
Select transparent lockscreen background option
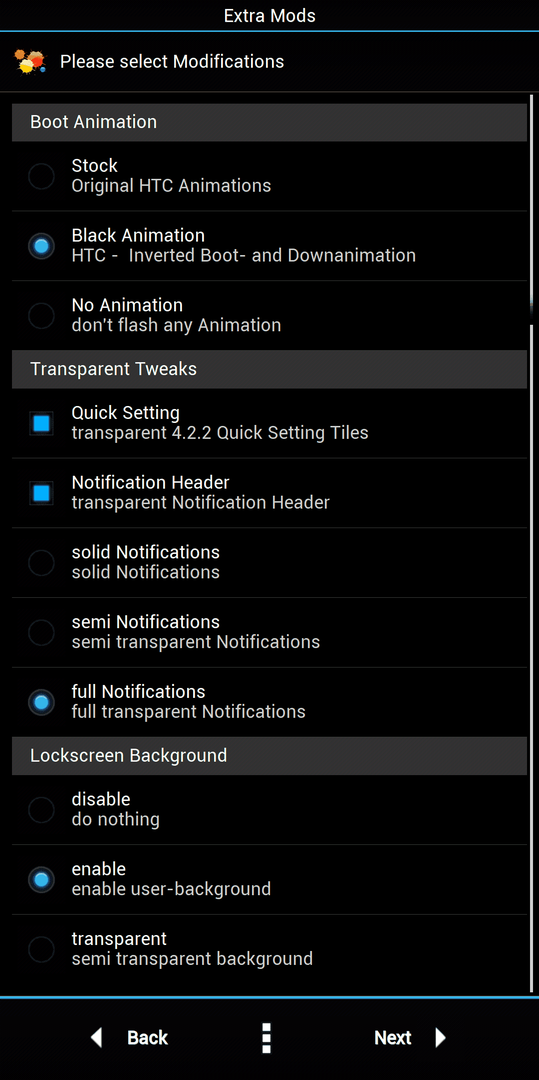click(269, 948)
